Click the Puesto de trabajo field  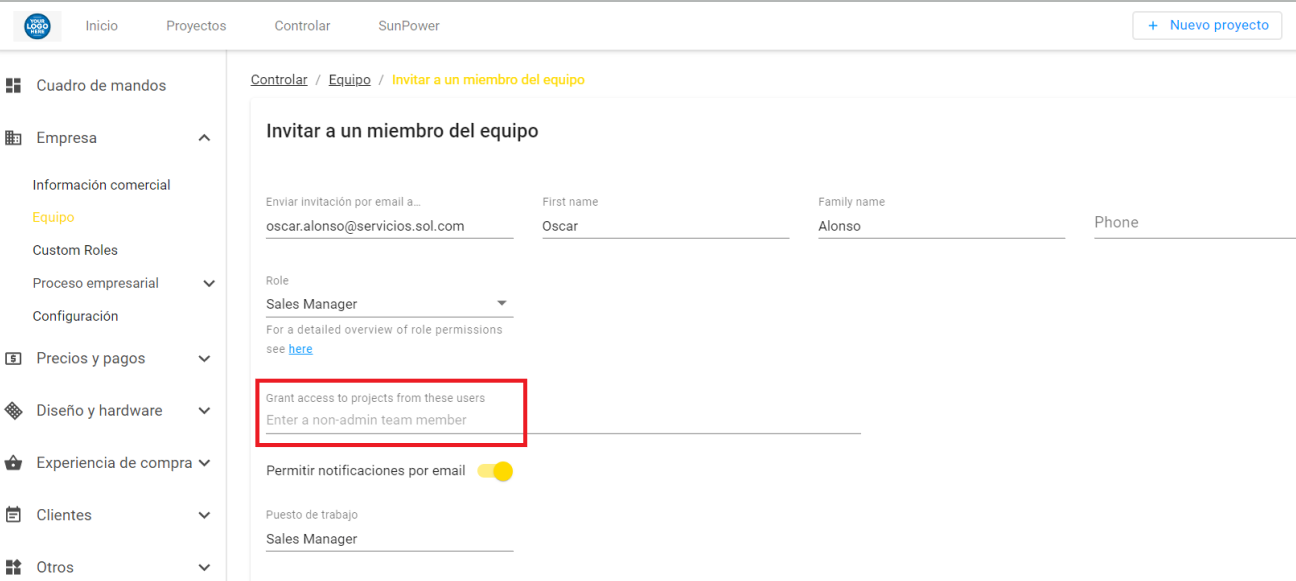(389, 539)
